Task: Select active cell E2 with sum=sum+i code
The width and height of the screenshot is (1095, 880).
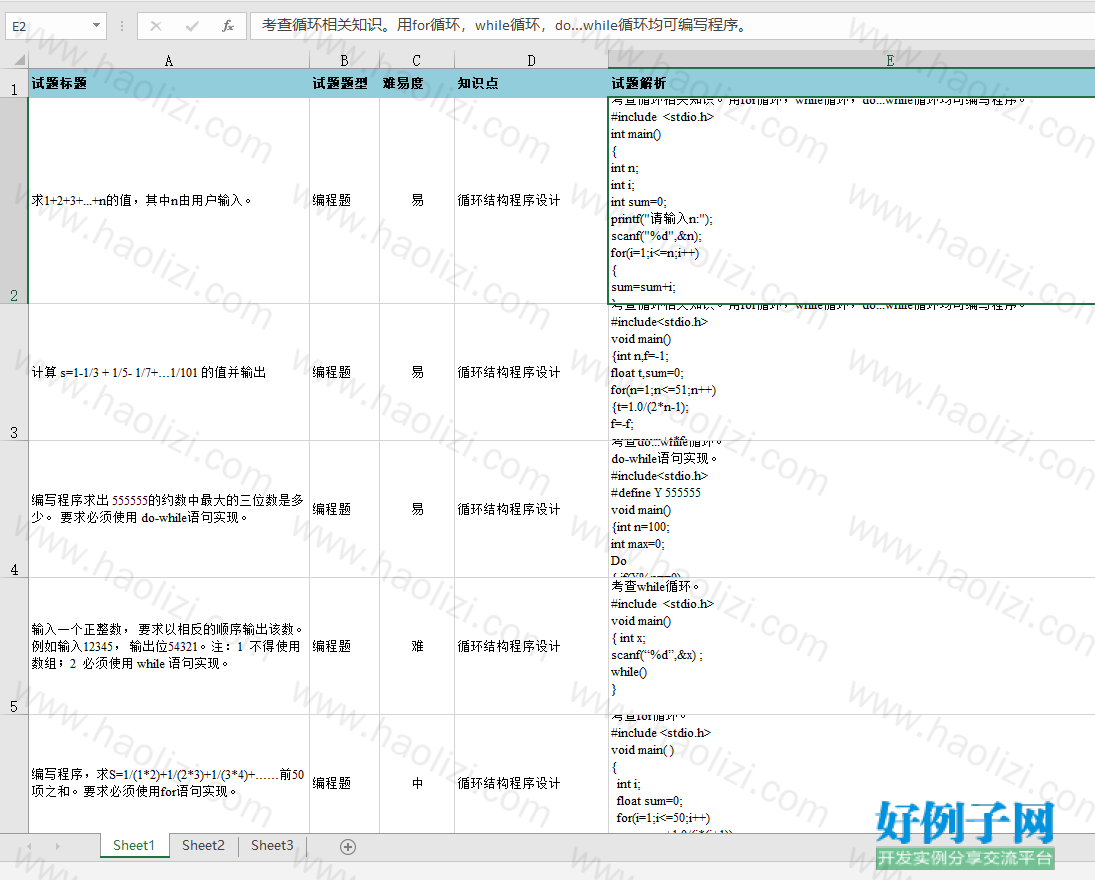Action: [x=852, y=200]
